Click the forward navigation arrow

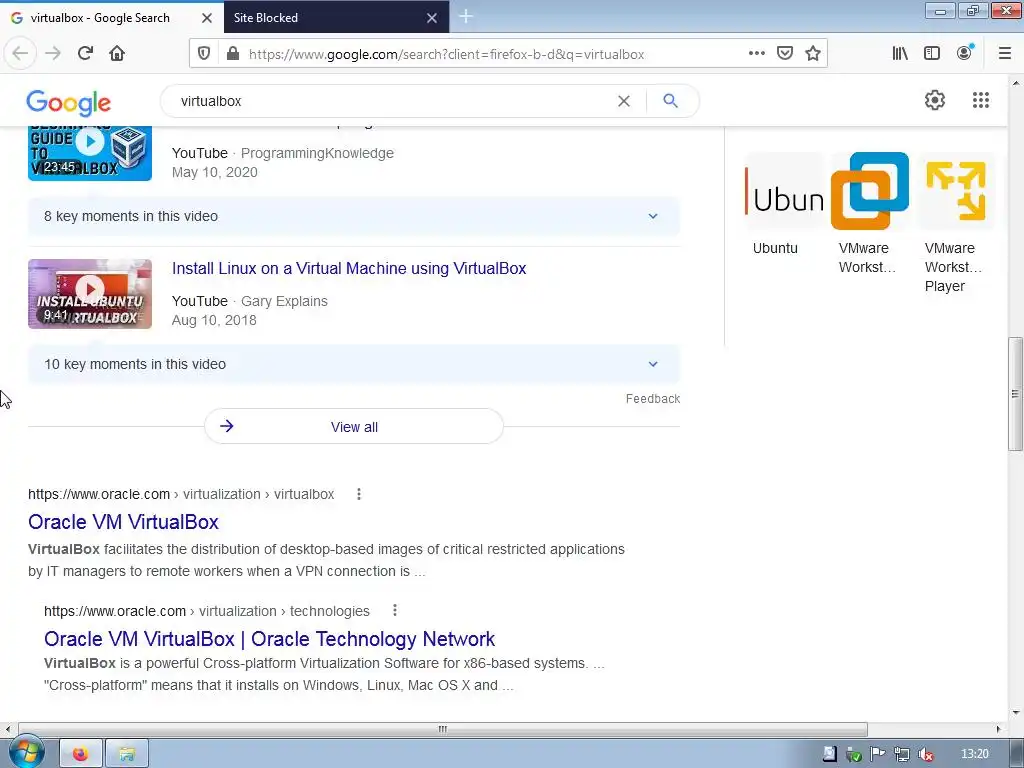coord(53,53)
